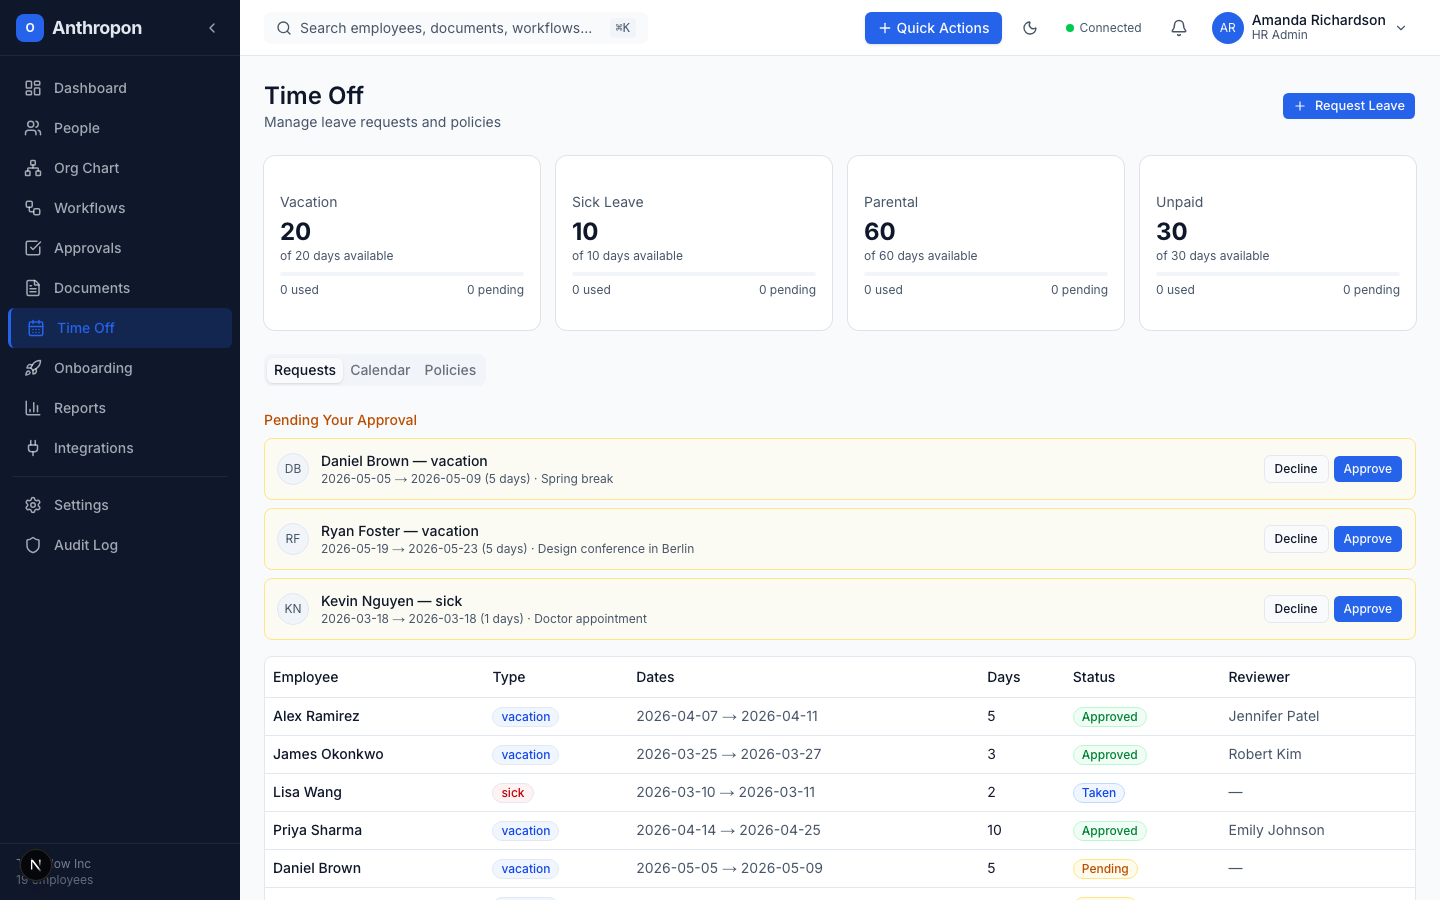Switch to the Policies tab

[450, 370]
